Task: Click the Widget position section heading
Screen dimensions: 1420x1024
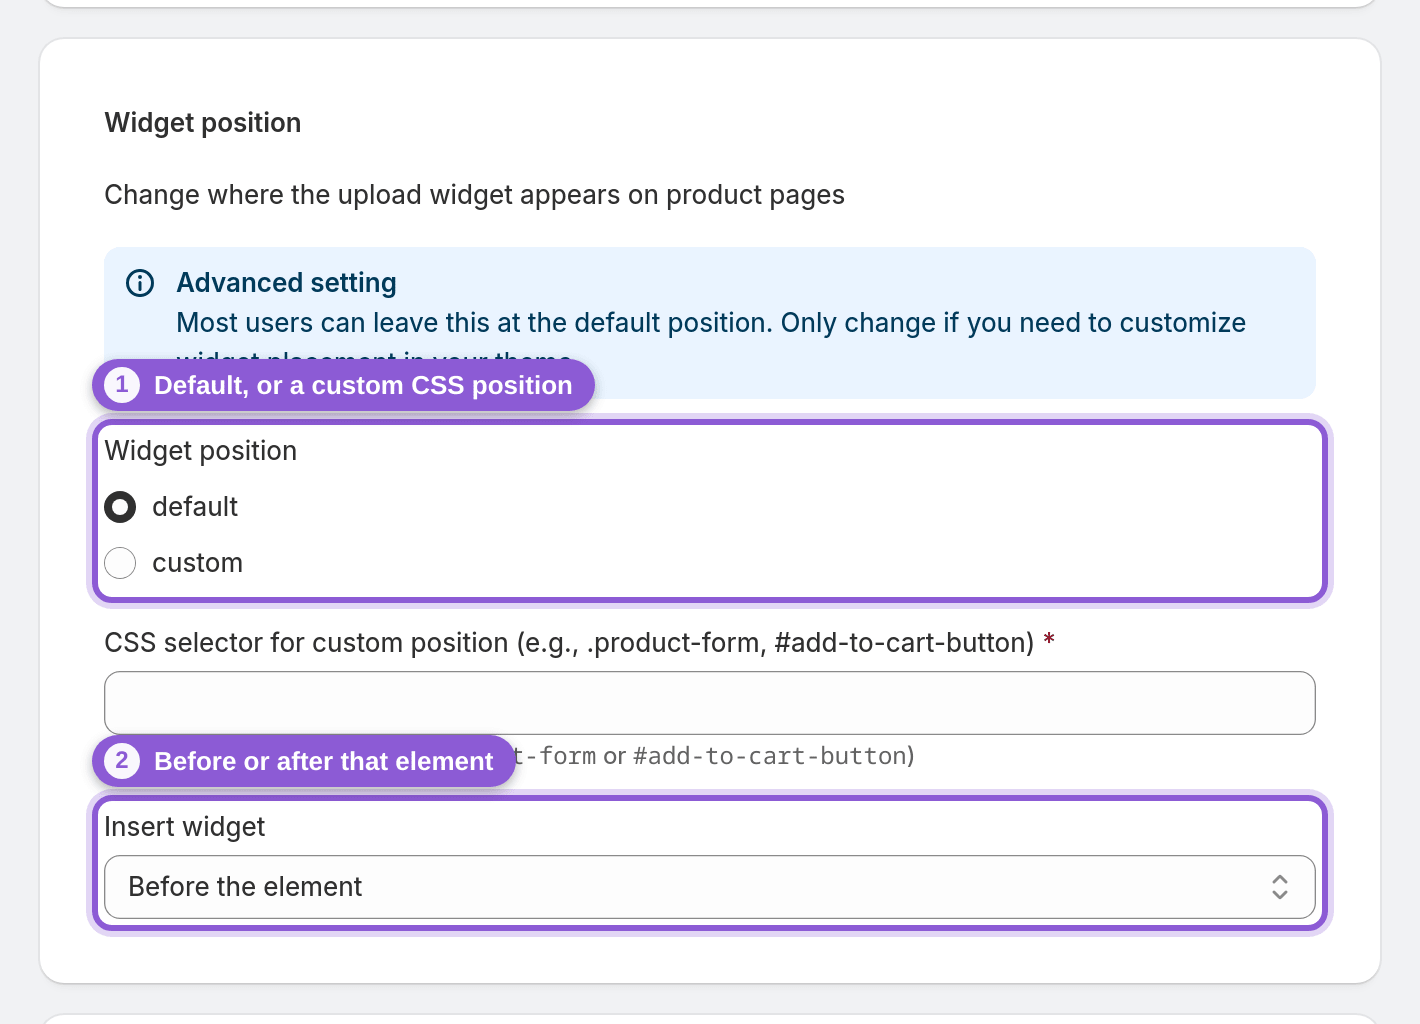Action: (x=203, y=123)
